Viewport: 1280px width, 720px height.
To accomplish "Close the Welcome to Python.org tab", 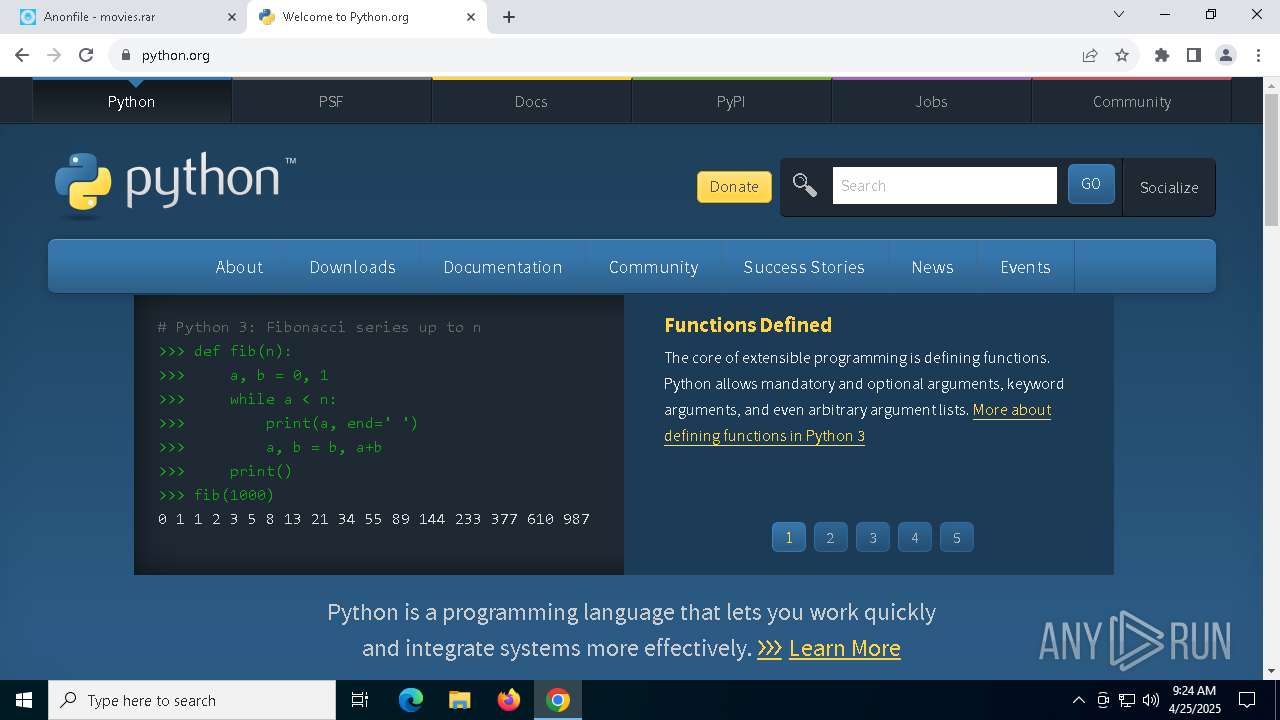I will tap(471, 17).
